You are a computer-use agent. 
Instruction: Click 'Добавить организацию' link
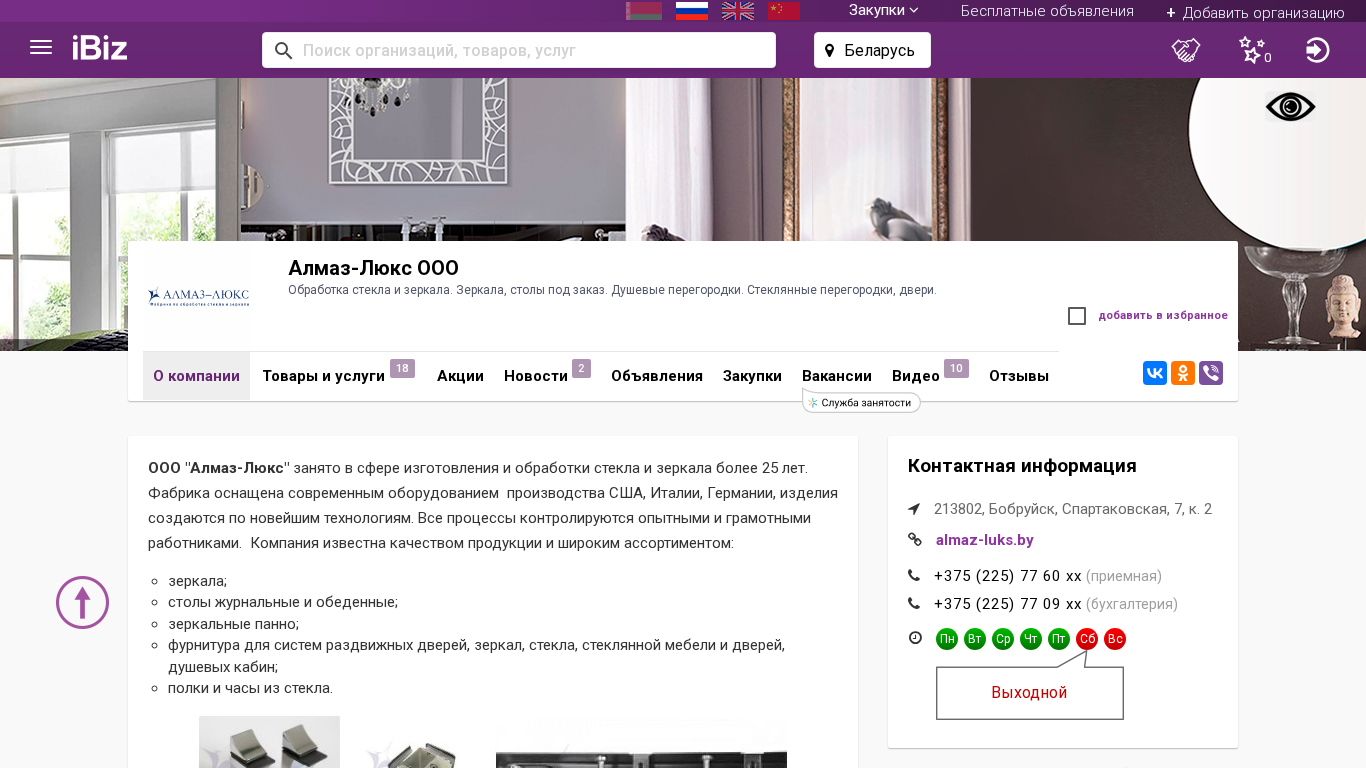[x=1255, y=13]
